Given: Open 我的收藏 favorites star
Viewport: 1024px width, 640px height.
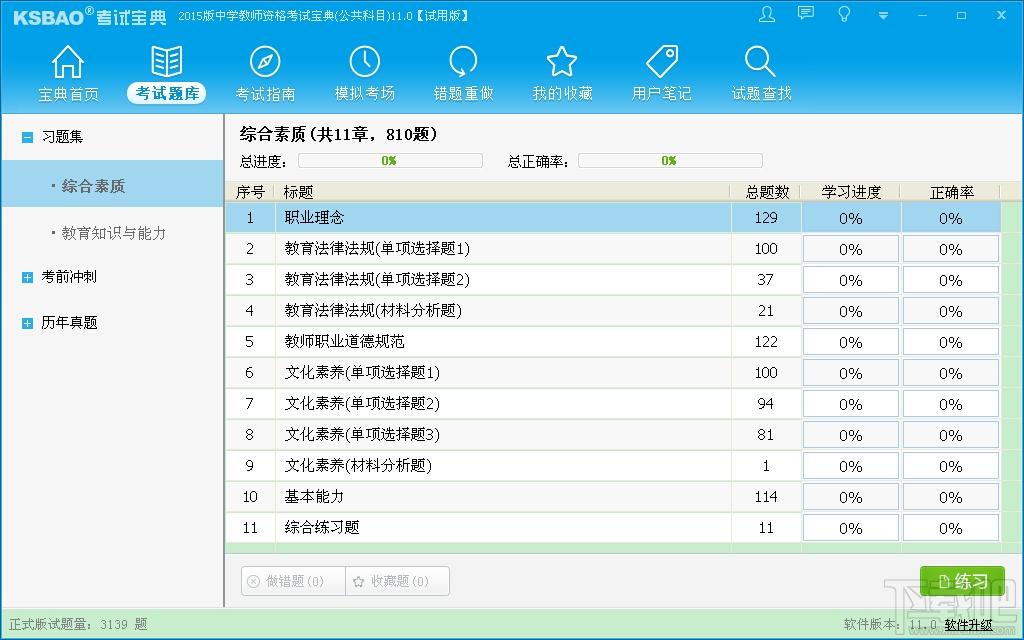Looking at the screenshot, I should point(562,70).
